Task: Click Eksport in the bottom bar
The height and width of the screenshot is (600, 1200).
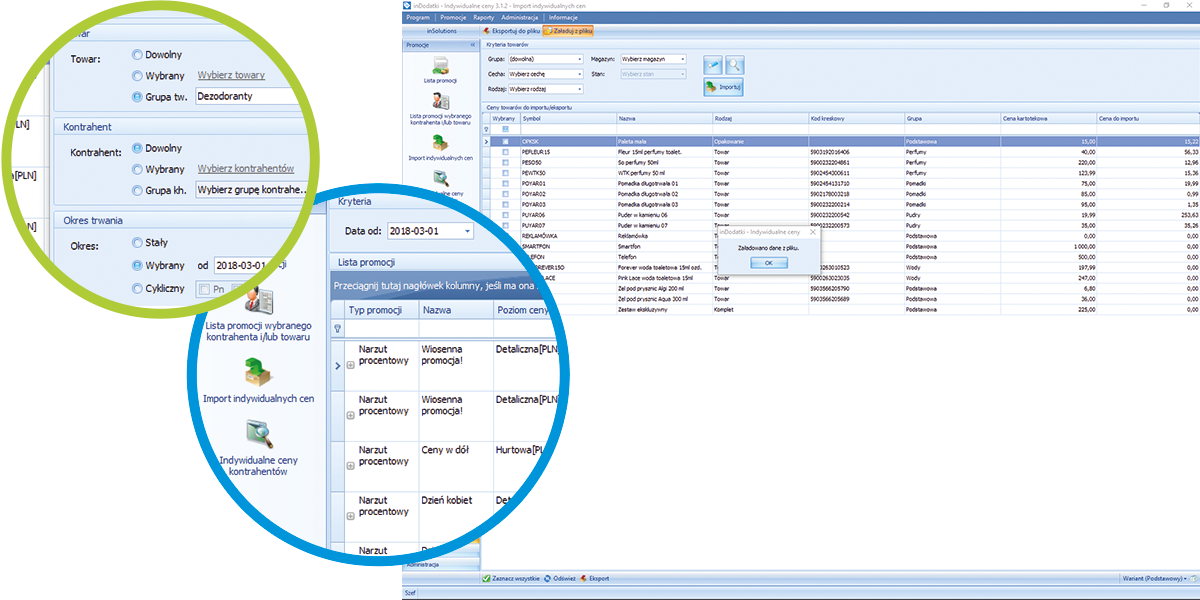Action: tap(595, 578)
